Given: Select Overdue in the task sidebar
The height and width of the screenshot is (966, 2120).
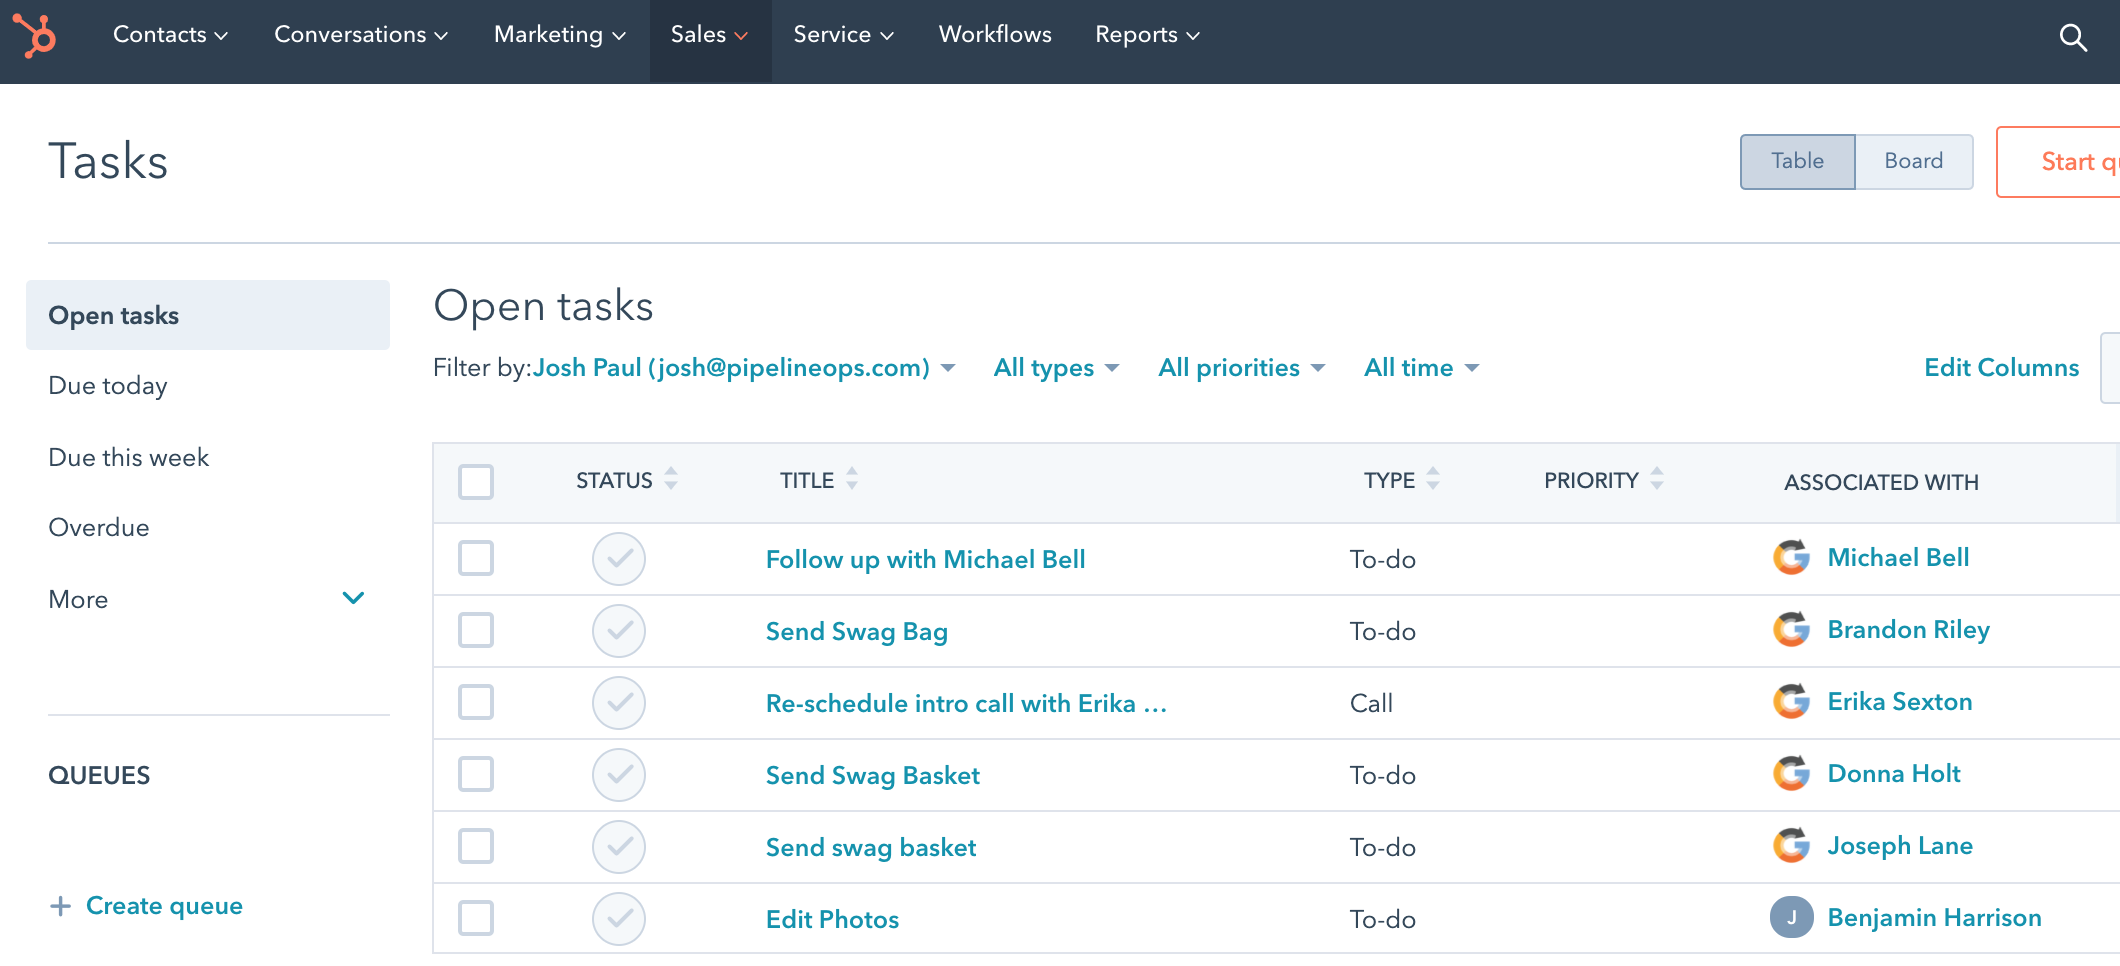Looking at the screenshot, I should tap(99, 528).
